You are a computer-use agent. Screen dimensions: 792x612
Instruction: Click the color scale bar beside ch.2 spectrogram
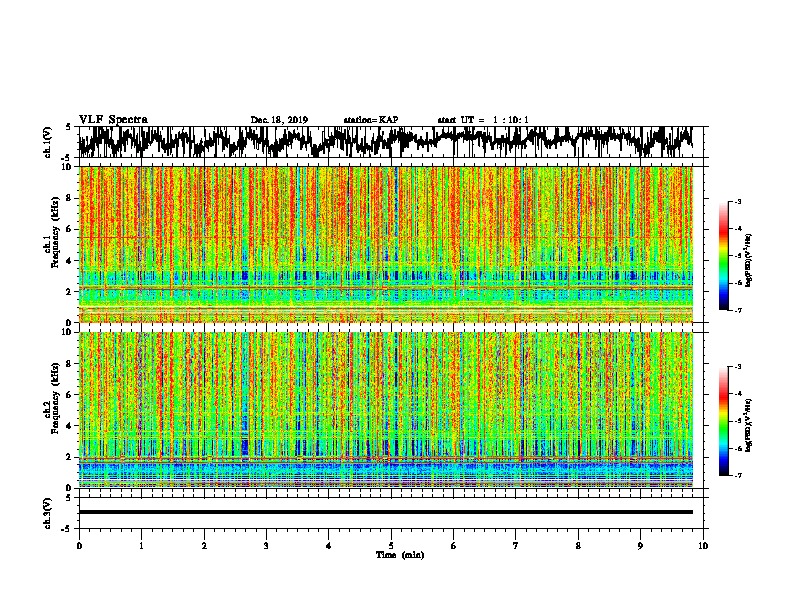coord(723,421)
